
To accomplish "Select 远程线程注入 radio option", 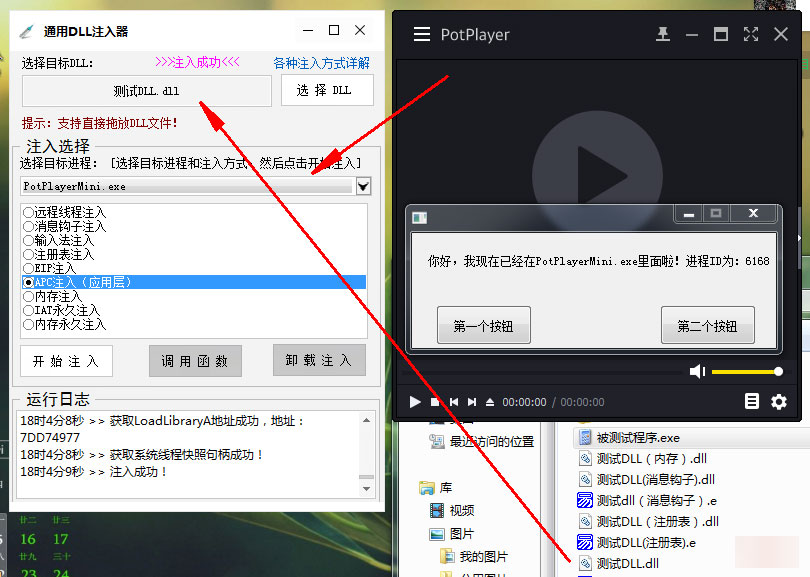I will [64, 212].
